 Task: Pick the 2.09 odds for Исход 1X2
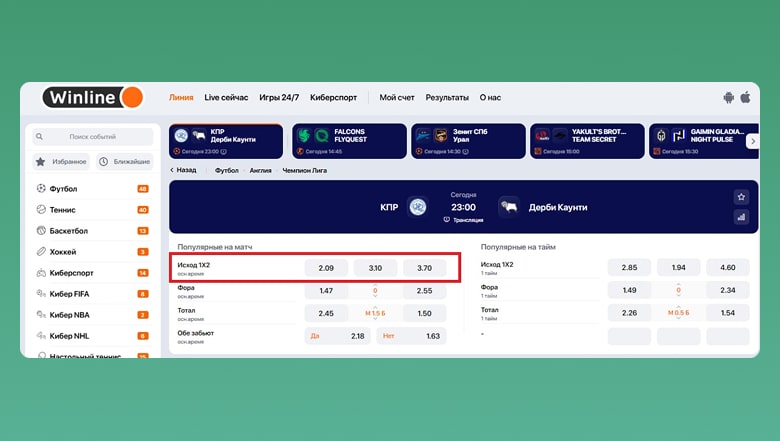(326, 268)
